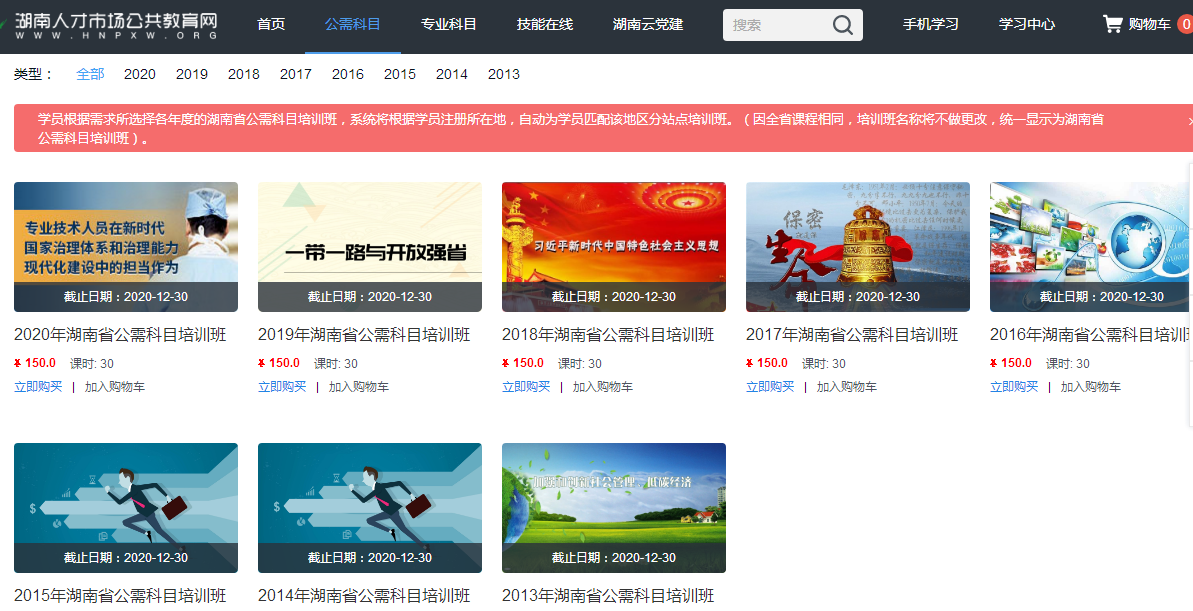Filter courses by year 2013
The width and height of the screenshot is (1193, 611).
(x=504, y=74)
